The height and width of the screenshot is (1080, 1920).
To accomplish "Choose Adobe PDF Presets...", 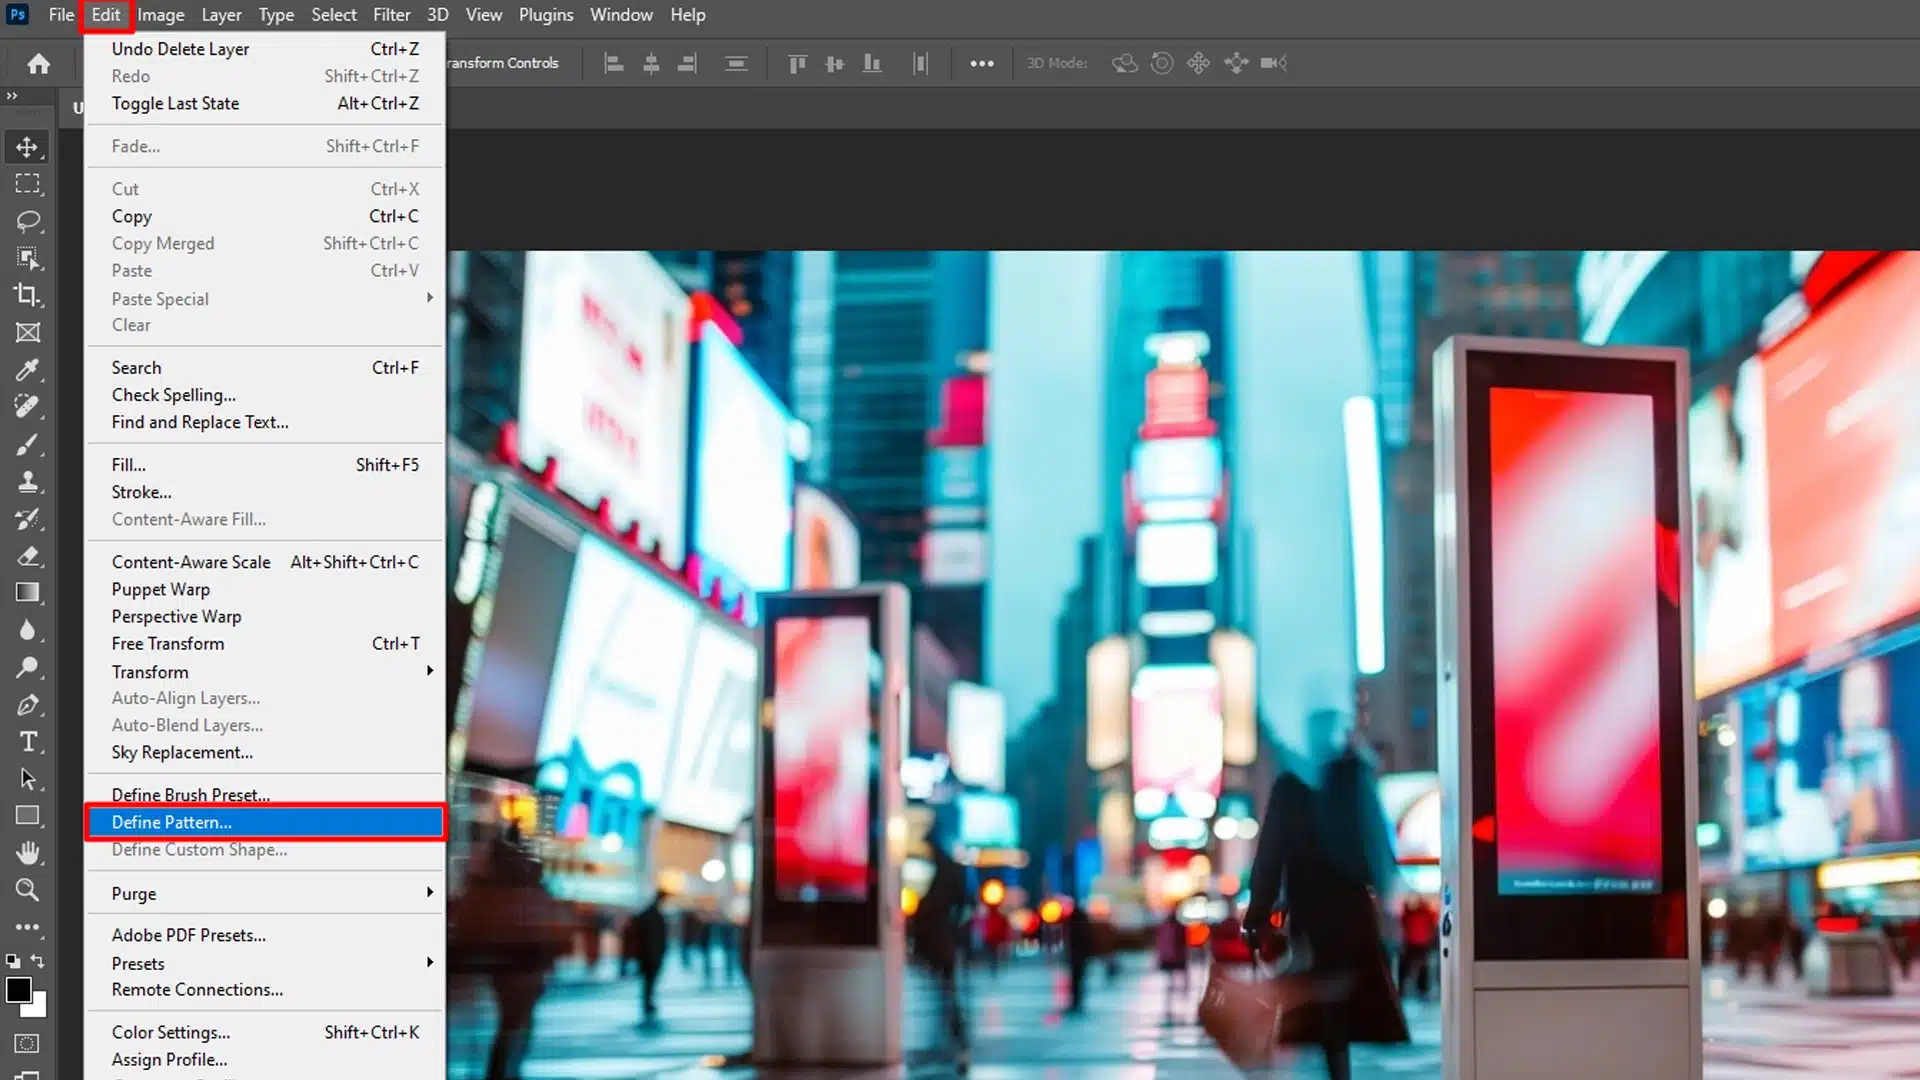I will tap(265, 935).
